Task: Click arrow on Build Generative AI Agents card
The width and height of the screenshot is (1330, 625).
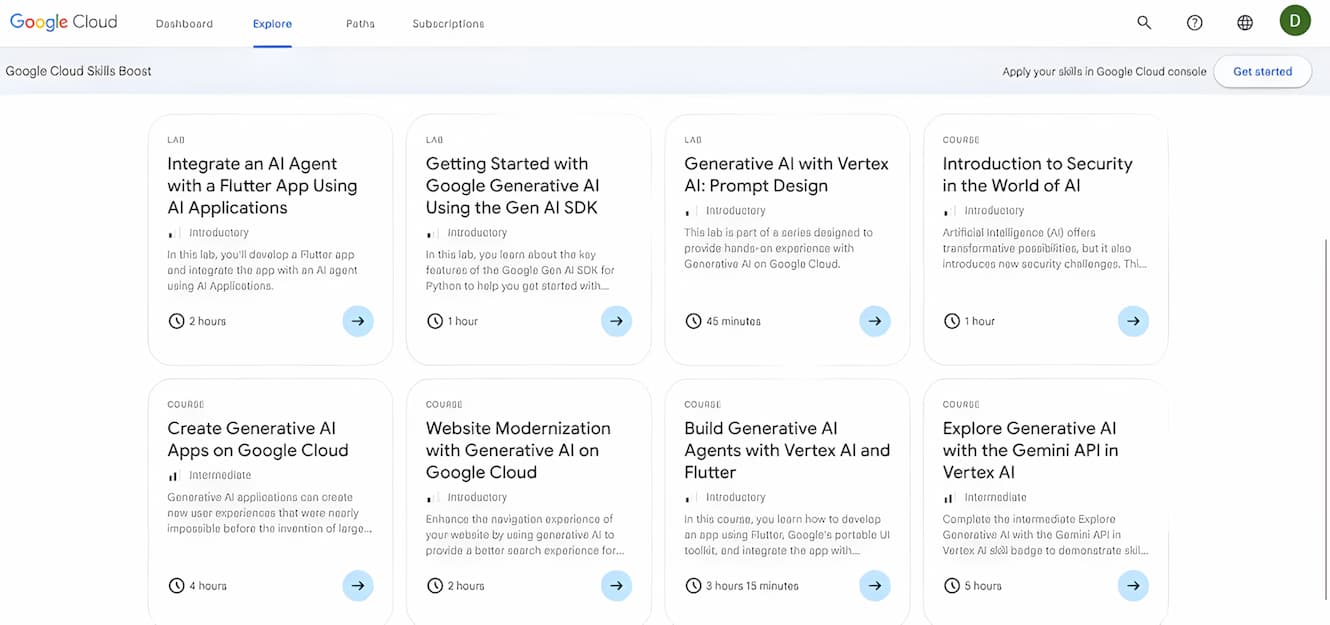Action: coord(875,586)
